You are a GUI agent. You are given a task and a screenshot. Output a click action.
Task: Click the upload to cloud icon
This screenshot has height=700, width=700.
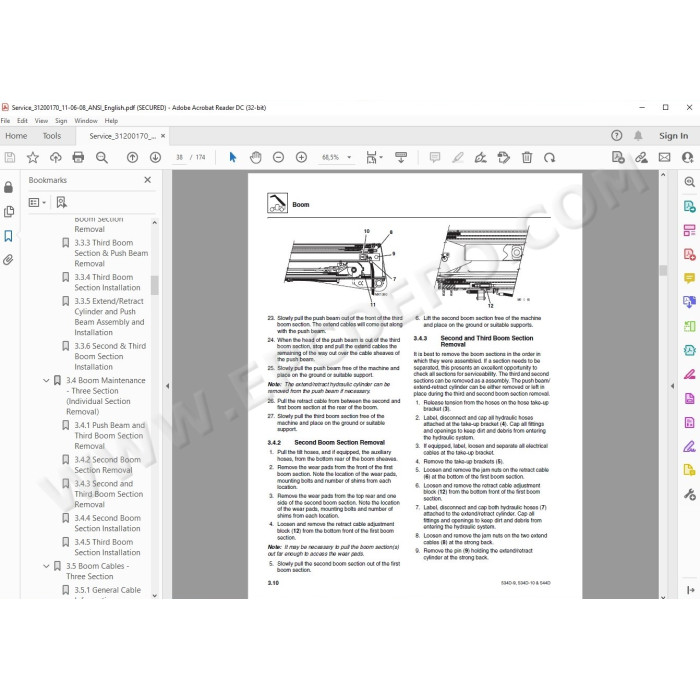point(55,158)
